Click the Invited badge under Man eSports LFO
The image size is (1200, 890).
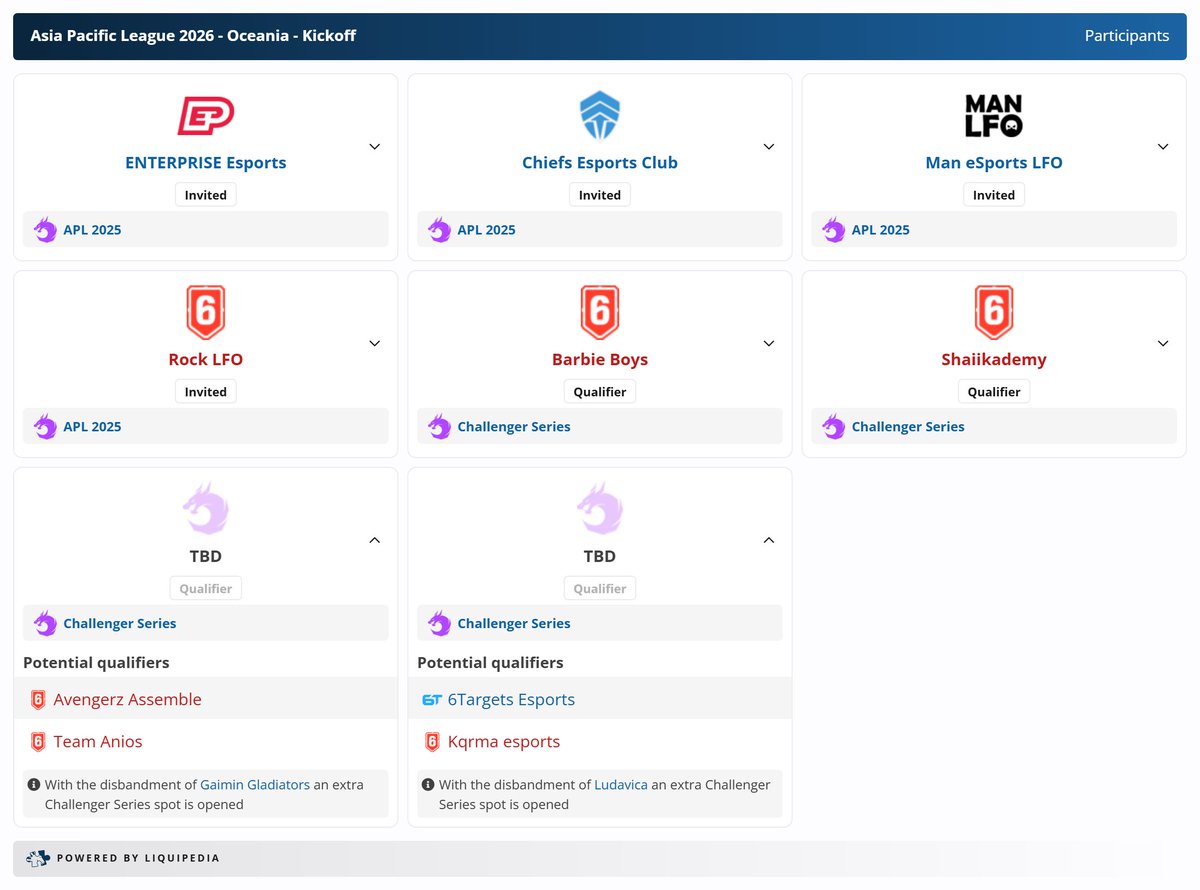click(x=994, y=195)
